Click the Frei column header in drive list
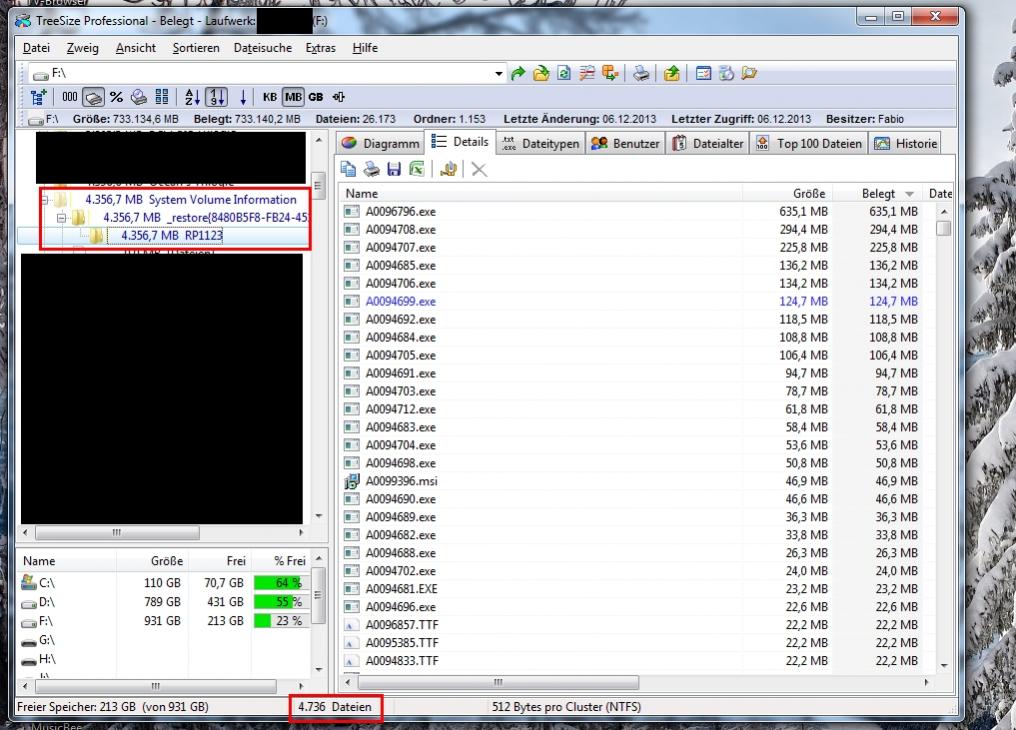Image resolution: width=1016 pixels, height=730 pixels. pyautogui.click(x=218, y=561)
